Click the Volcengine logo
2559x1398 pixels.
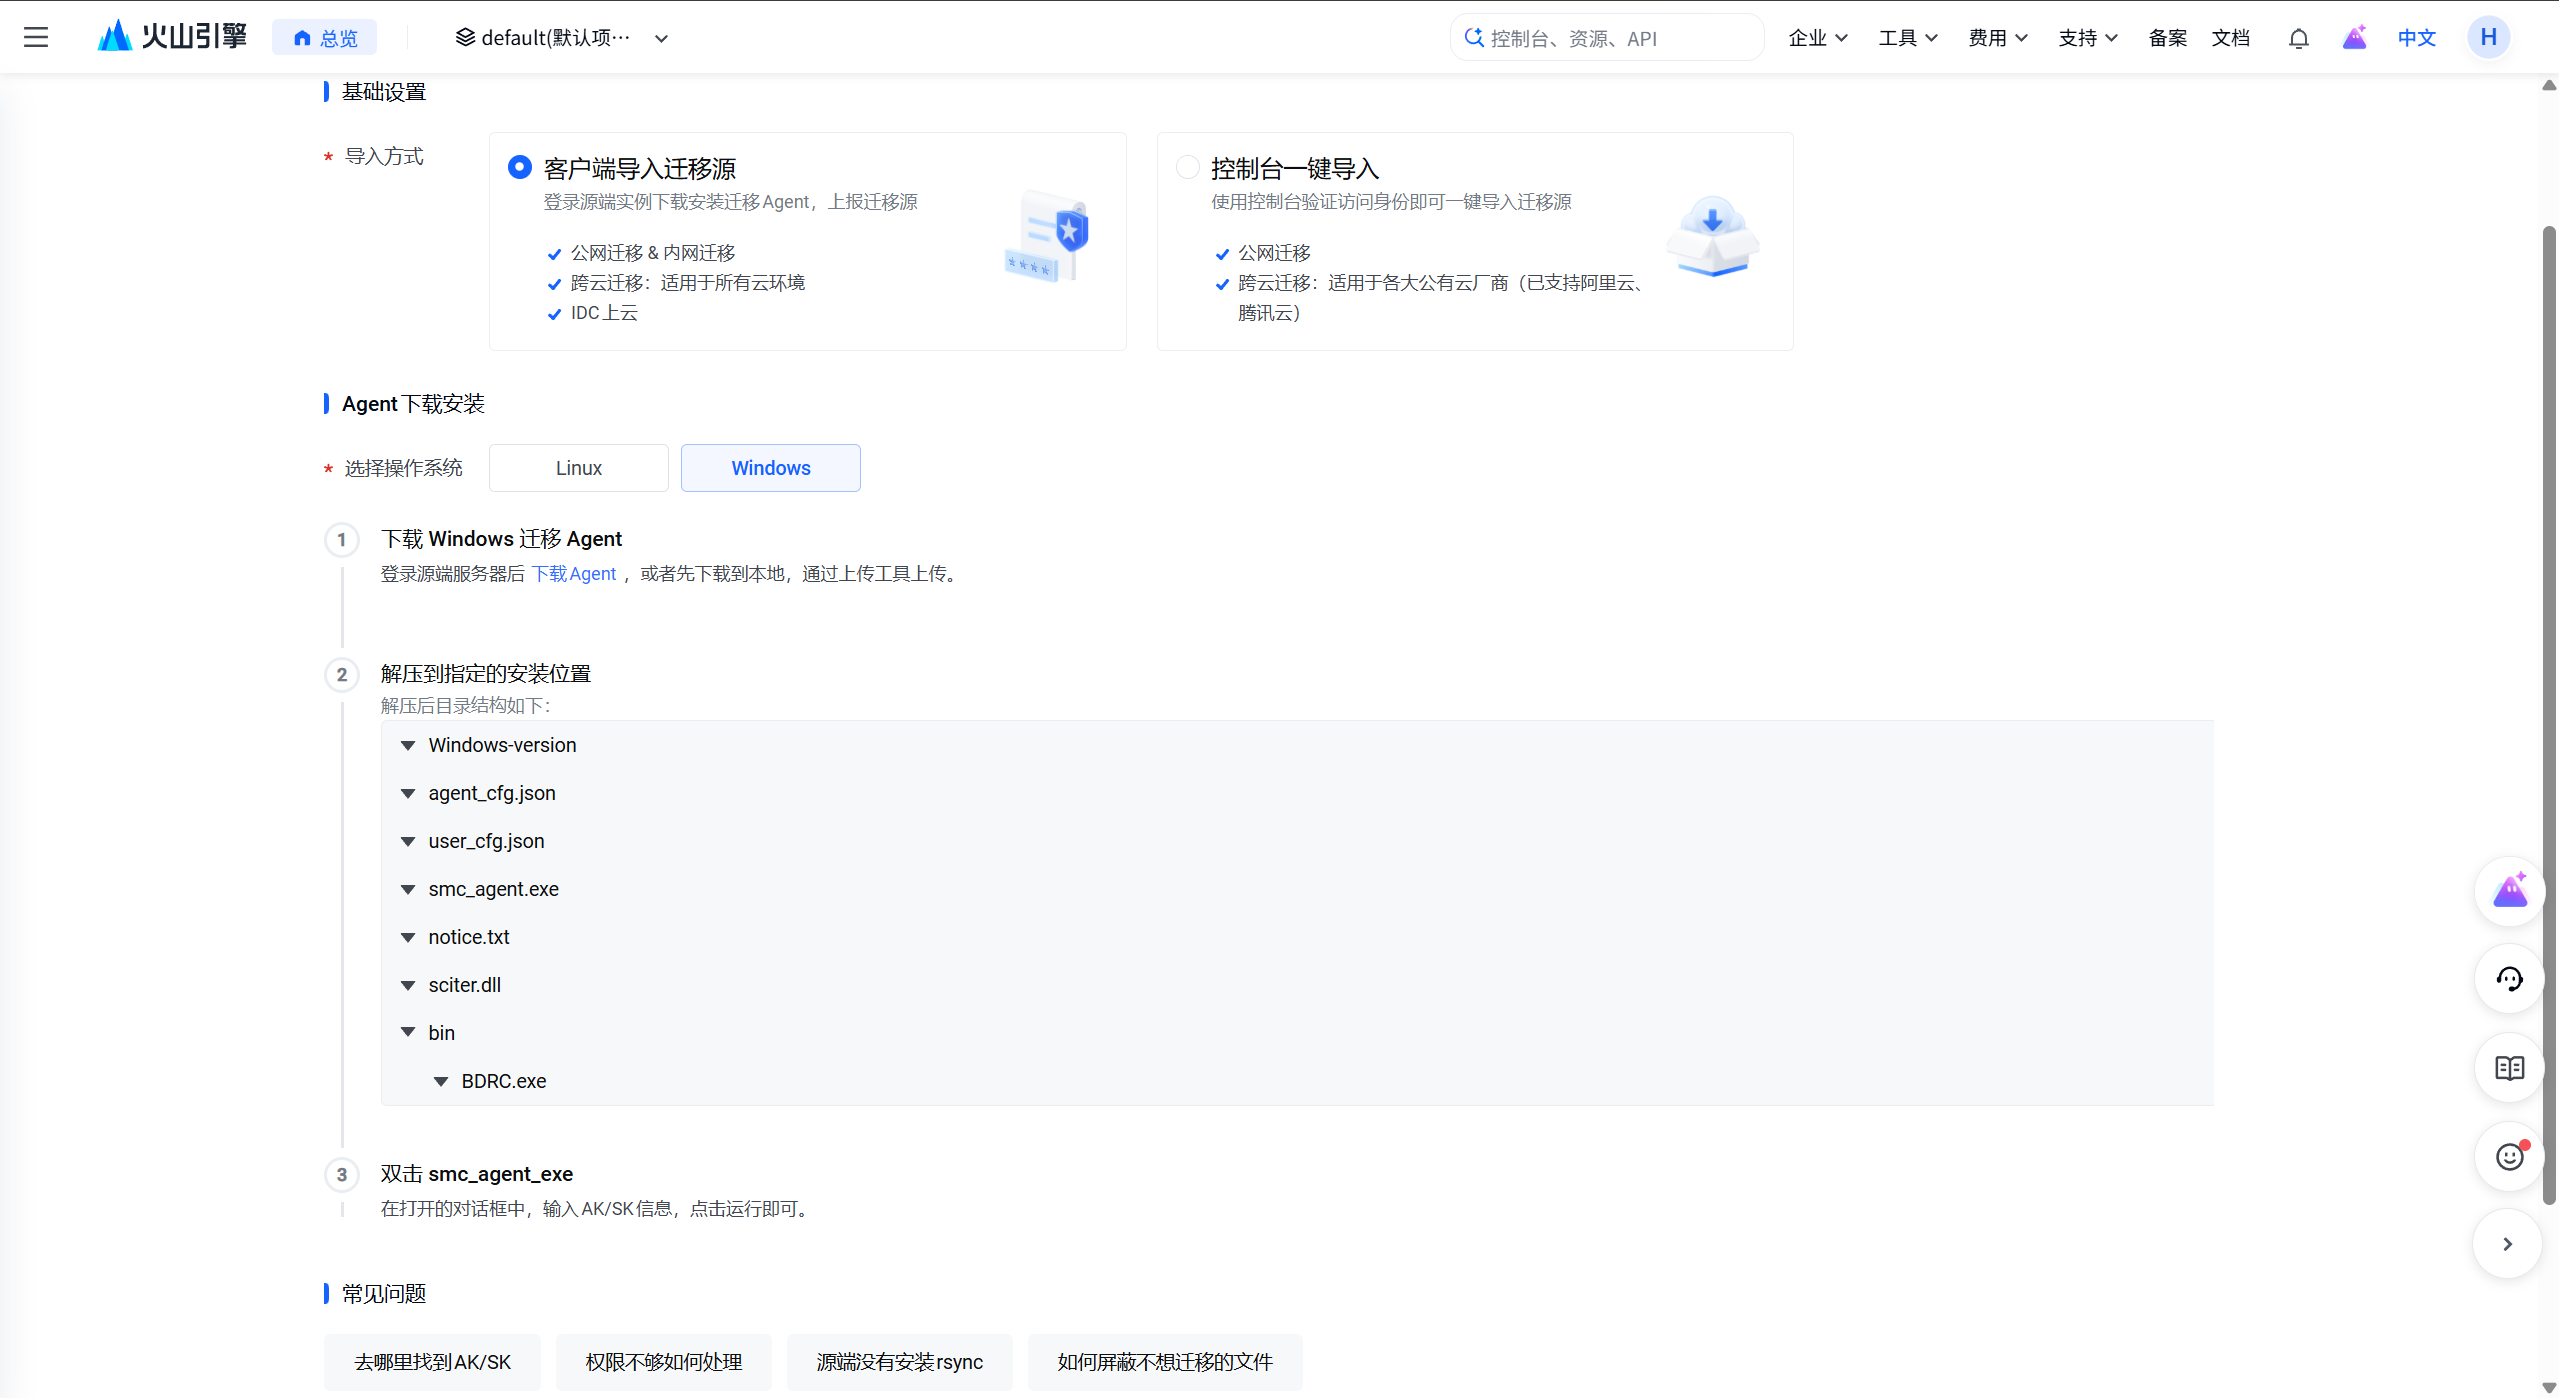(172, 37)
